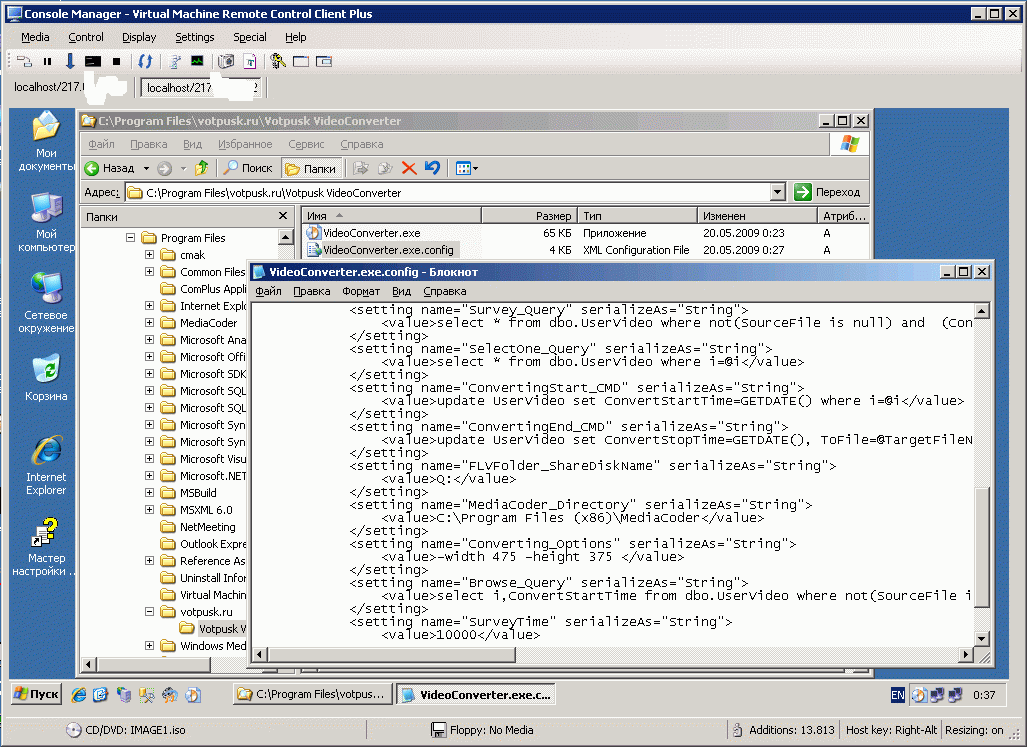1027x747 pixels.
Task: Click the single window toolbar icon after keys
Action: [x=301, y=62]
